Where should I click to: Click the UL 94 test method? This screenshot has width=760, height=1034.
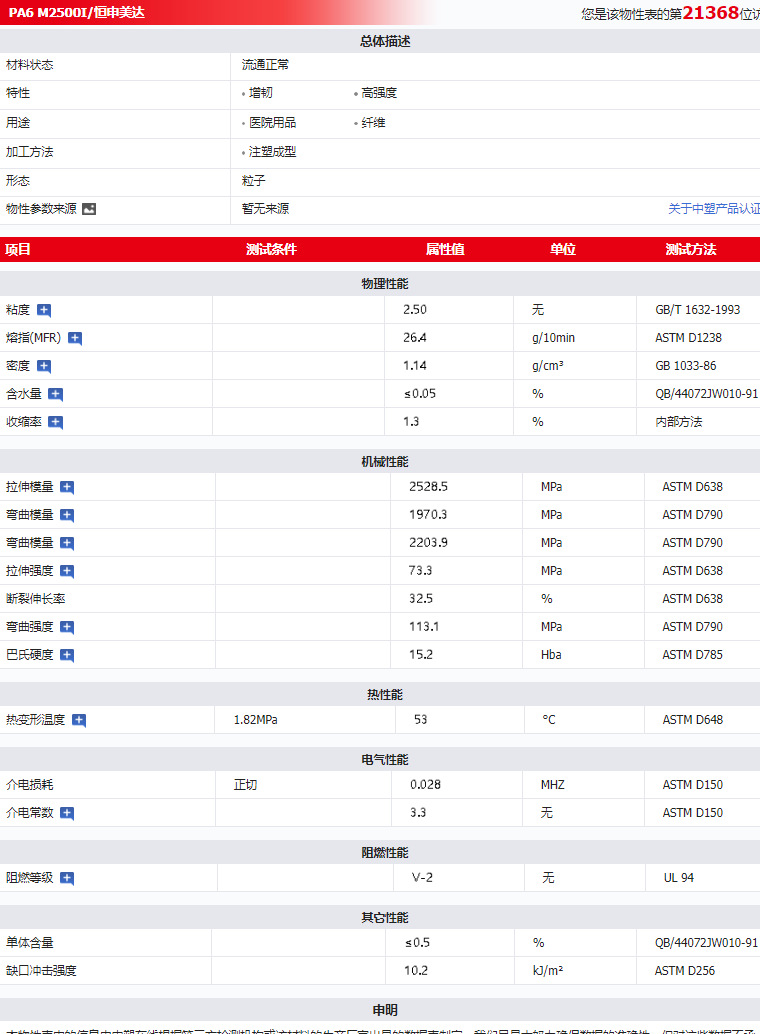(679, 878)
